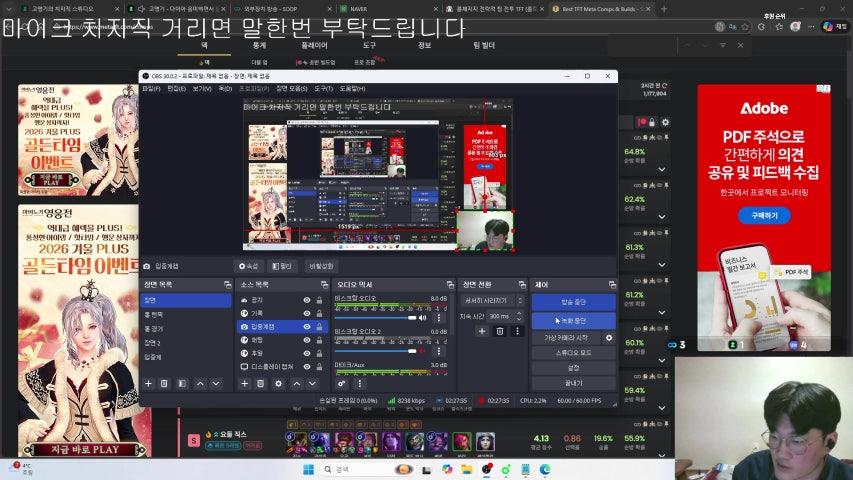Image resolution: width=853 pixels, height=480 pixels.
Task: Toggle lock on the 공지 source
Action: click(319, 300)
